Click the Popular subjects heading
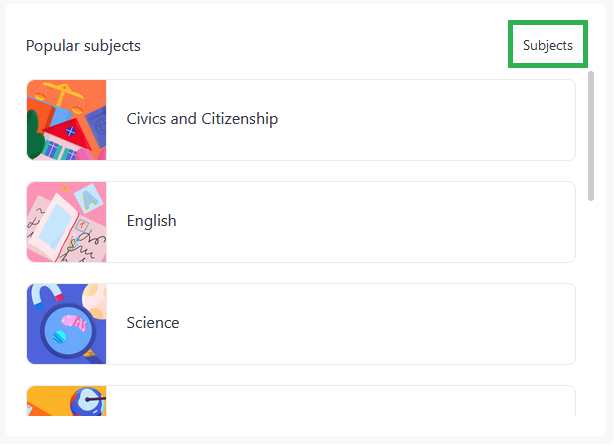Image resolution: width=614 pixels, height=447 pixels. point(83,46)
